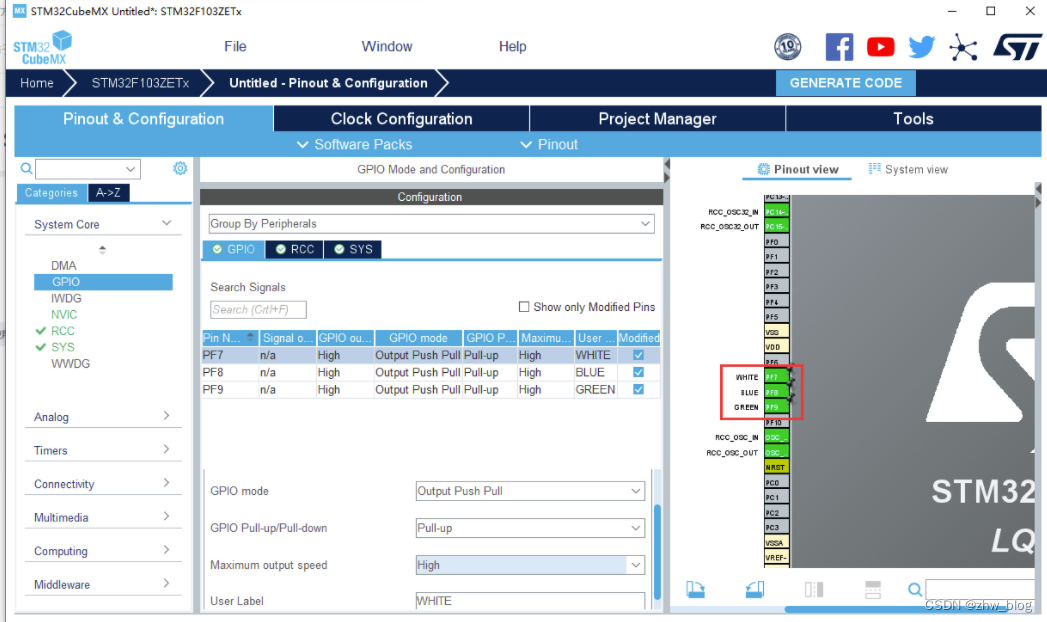Open the YouTube channel icon

click(x=881, y=47)
